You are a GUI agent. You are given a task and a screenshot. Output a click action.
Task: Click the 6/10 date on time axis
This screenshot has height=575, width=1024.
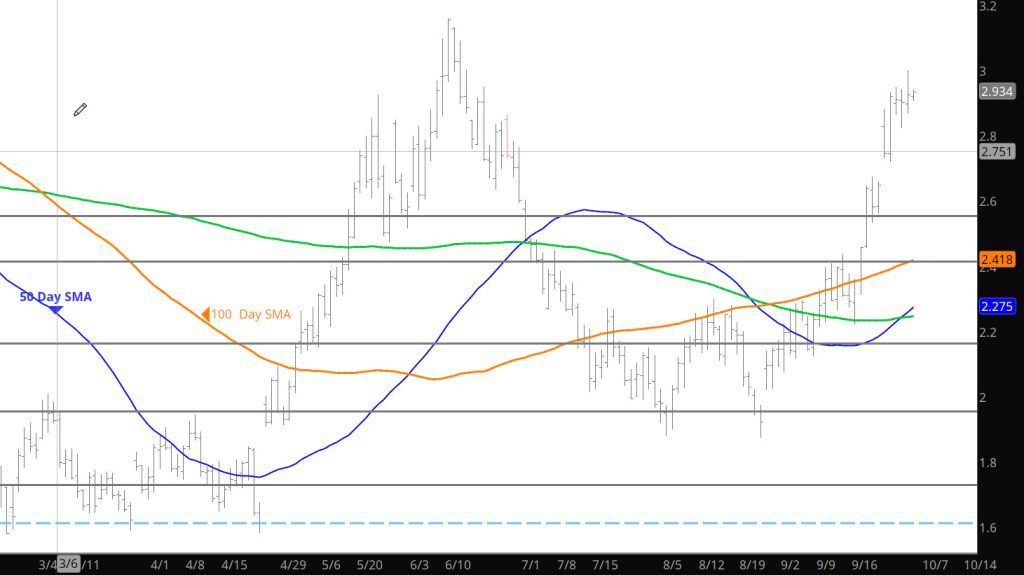point(460,565)
